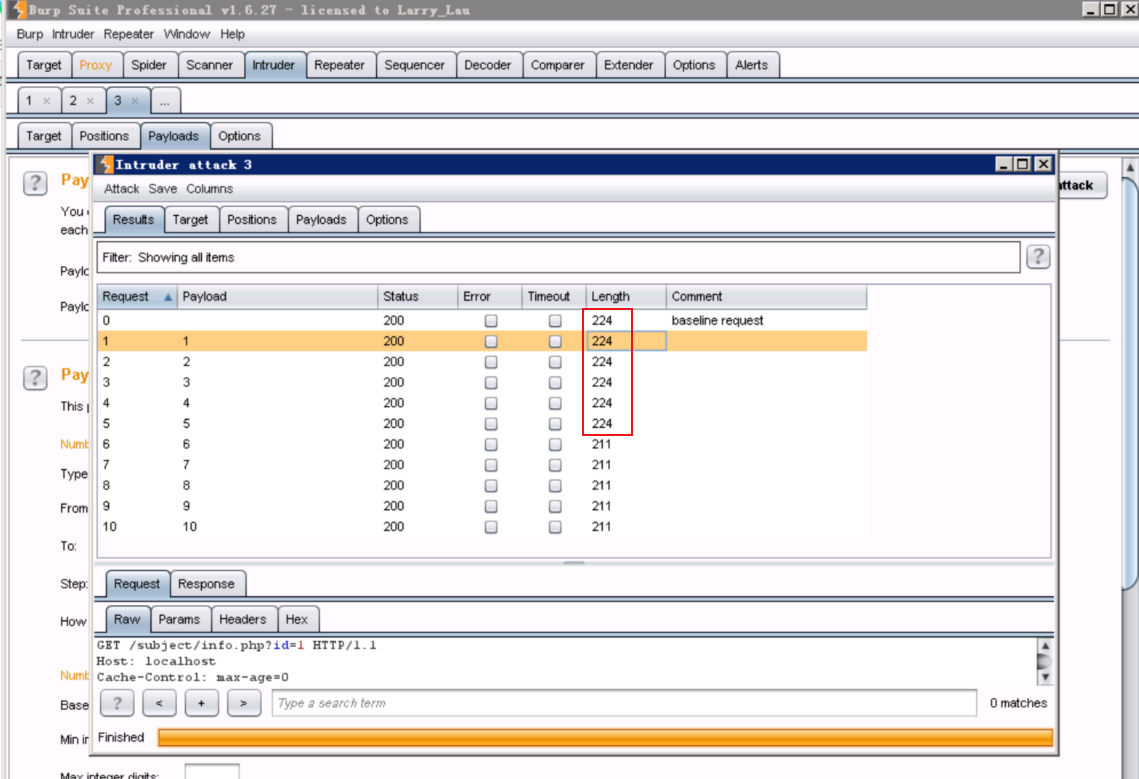The width and height of the screenshot is (1139, 779).
Task: Select the baseline request row
Action: (x=482, y=320)
